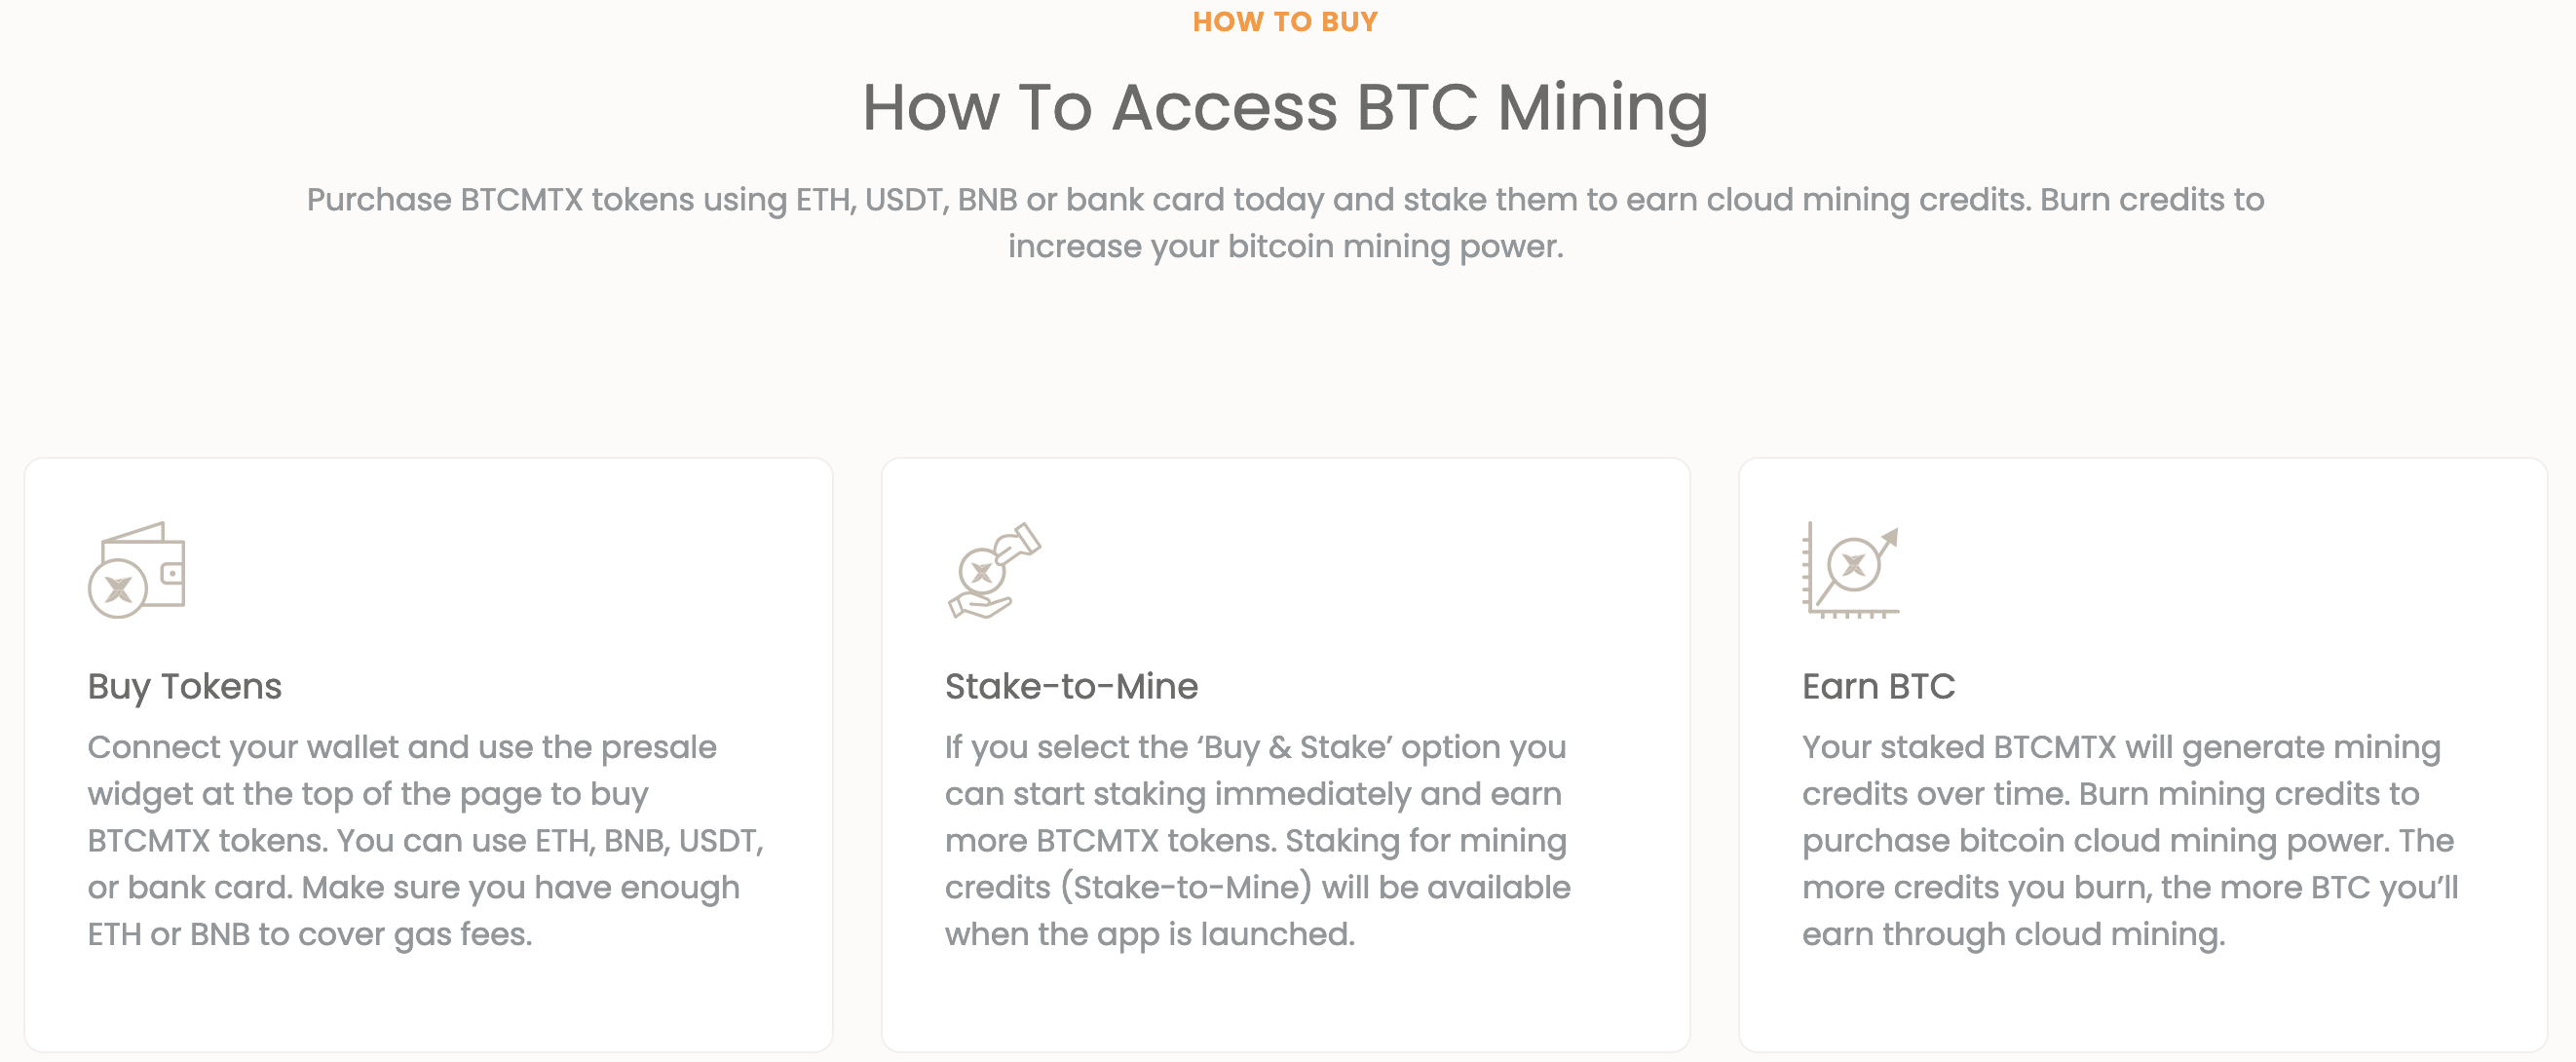This screenshot has height=1062, width=2576.
Task: Click the hand holding coin staking icon
Action: (x=994, y=570)
